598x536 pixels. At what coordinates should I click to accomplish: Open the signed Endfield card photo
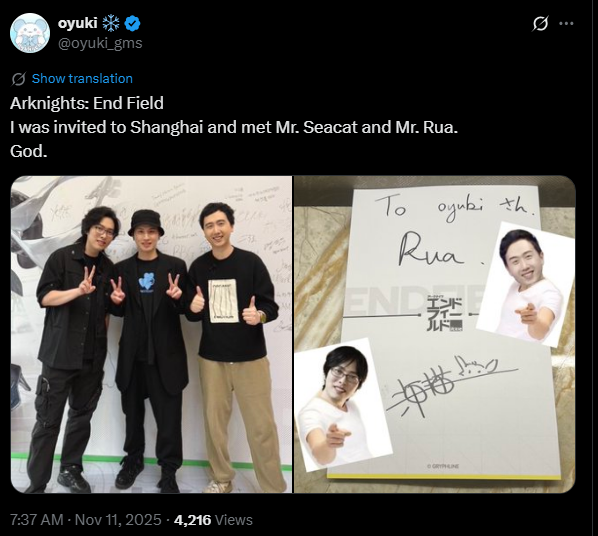[x=434, y=334]
